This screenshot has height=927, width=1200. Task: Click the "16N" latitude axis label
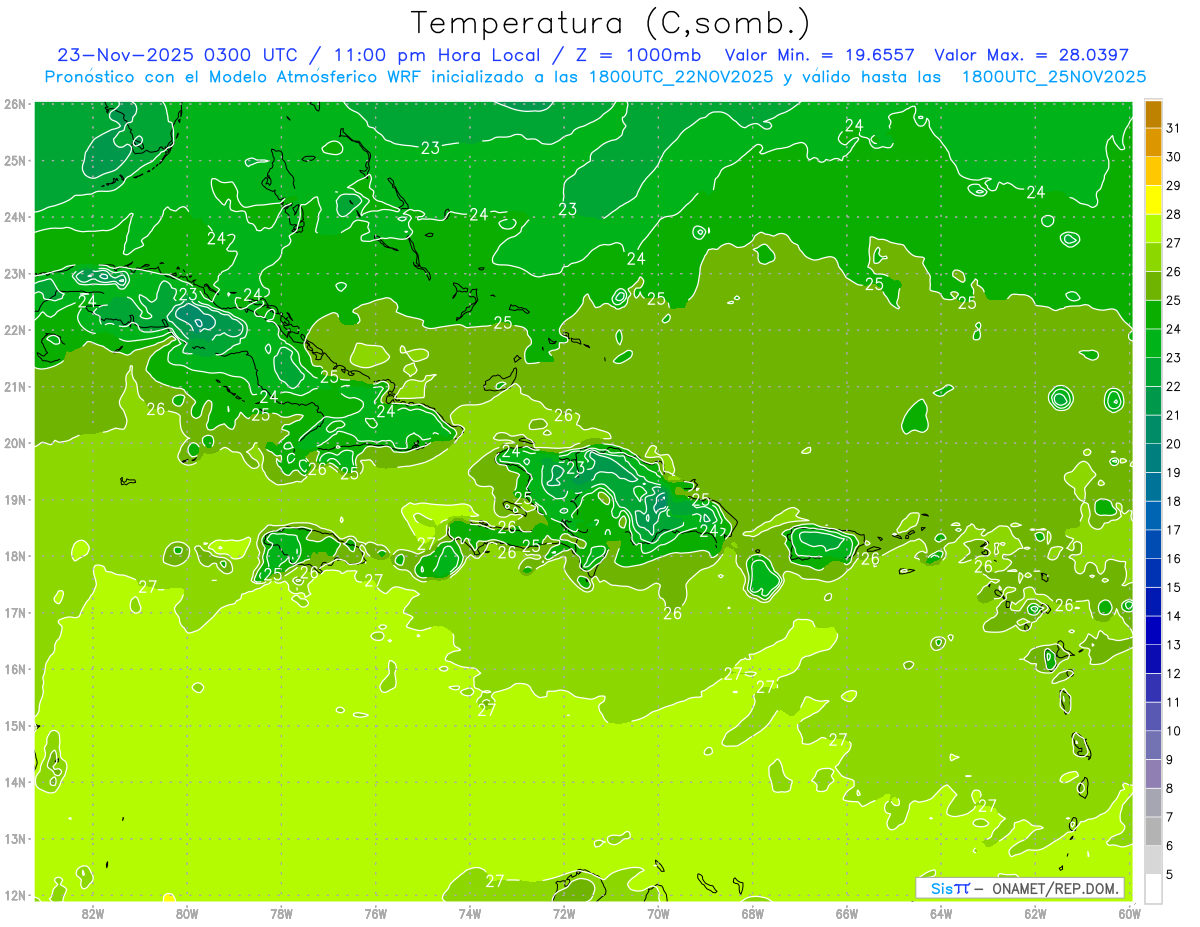[15, 669]
